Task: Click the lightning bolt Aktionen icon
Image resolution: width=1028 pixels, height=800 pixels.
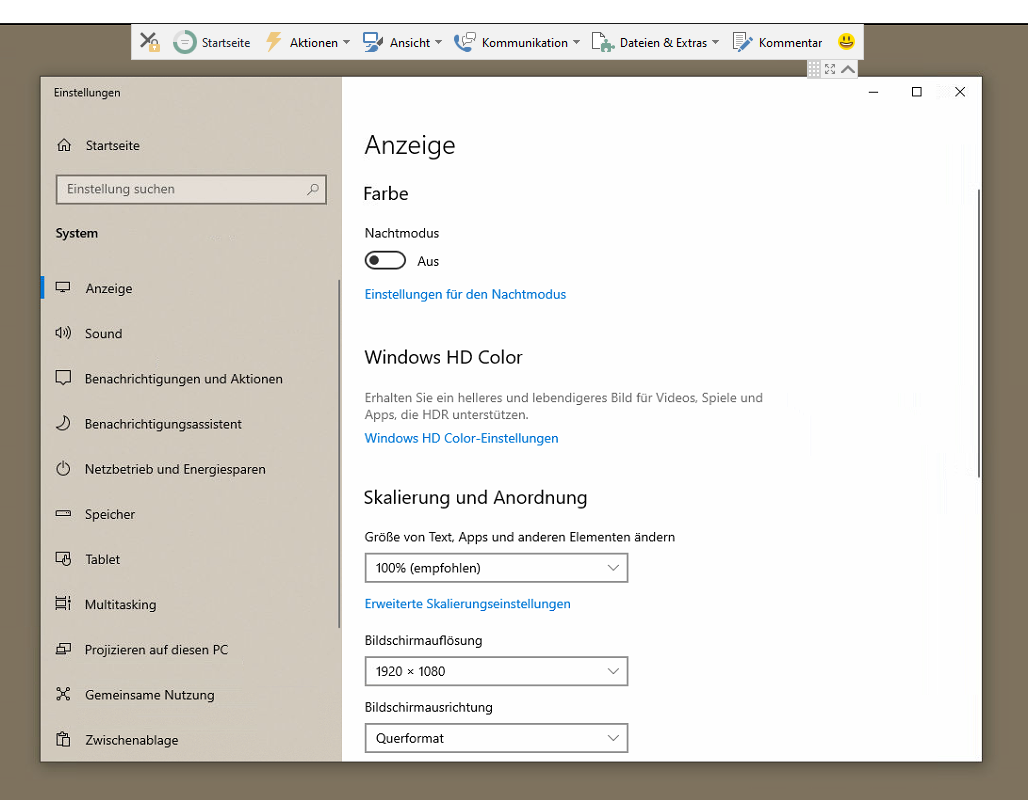Action: 273,41
